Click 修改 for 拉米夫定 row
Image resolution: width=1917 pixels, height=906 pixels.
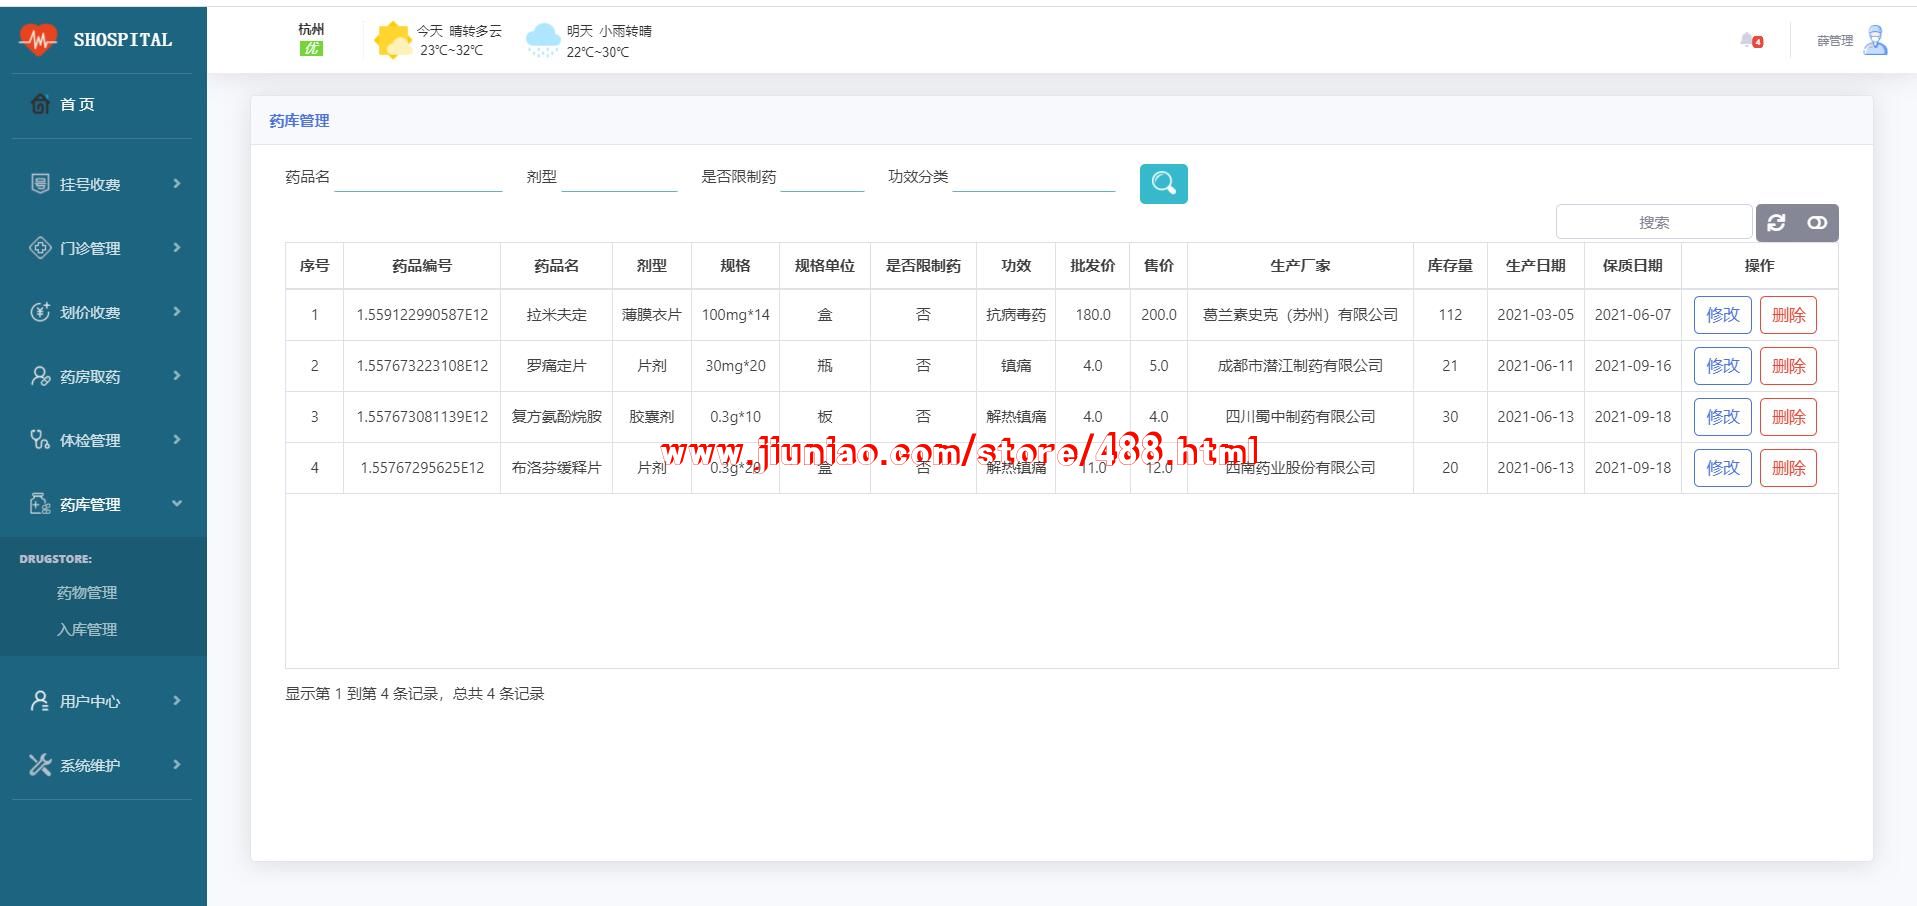tap(1722, 315)
